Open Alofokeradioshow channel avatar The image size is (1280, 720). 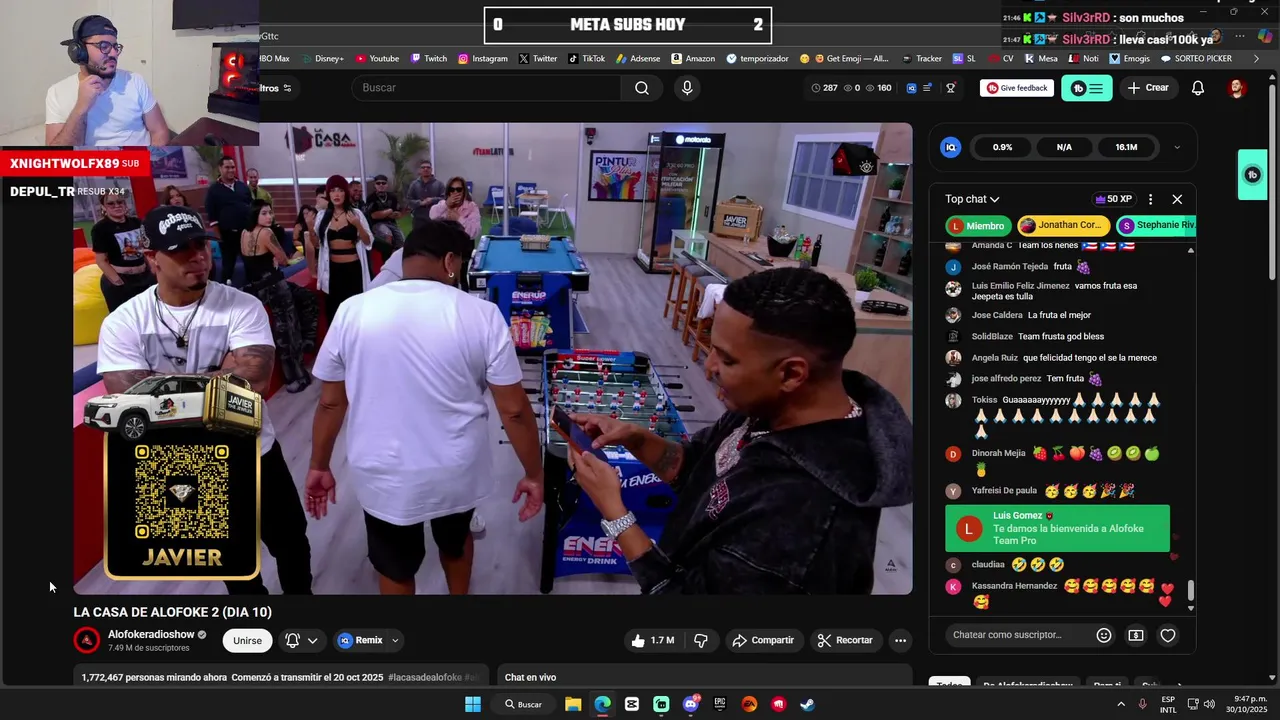(87, 640)
